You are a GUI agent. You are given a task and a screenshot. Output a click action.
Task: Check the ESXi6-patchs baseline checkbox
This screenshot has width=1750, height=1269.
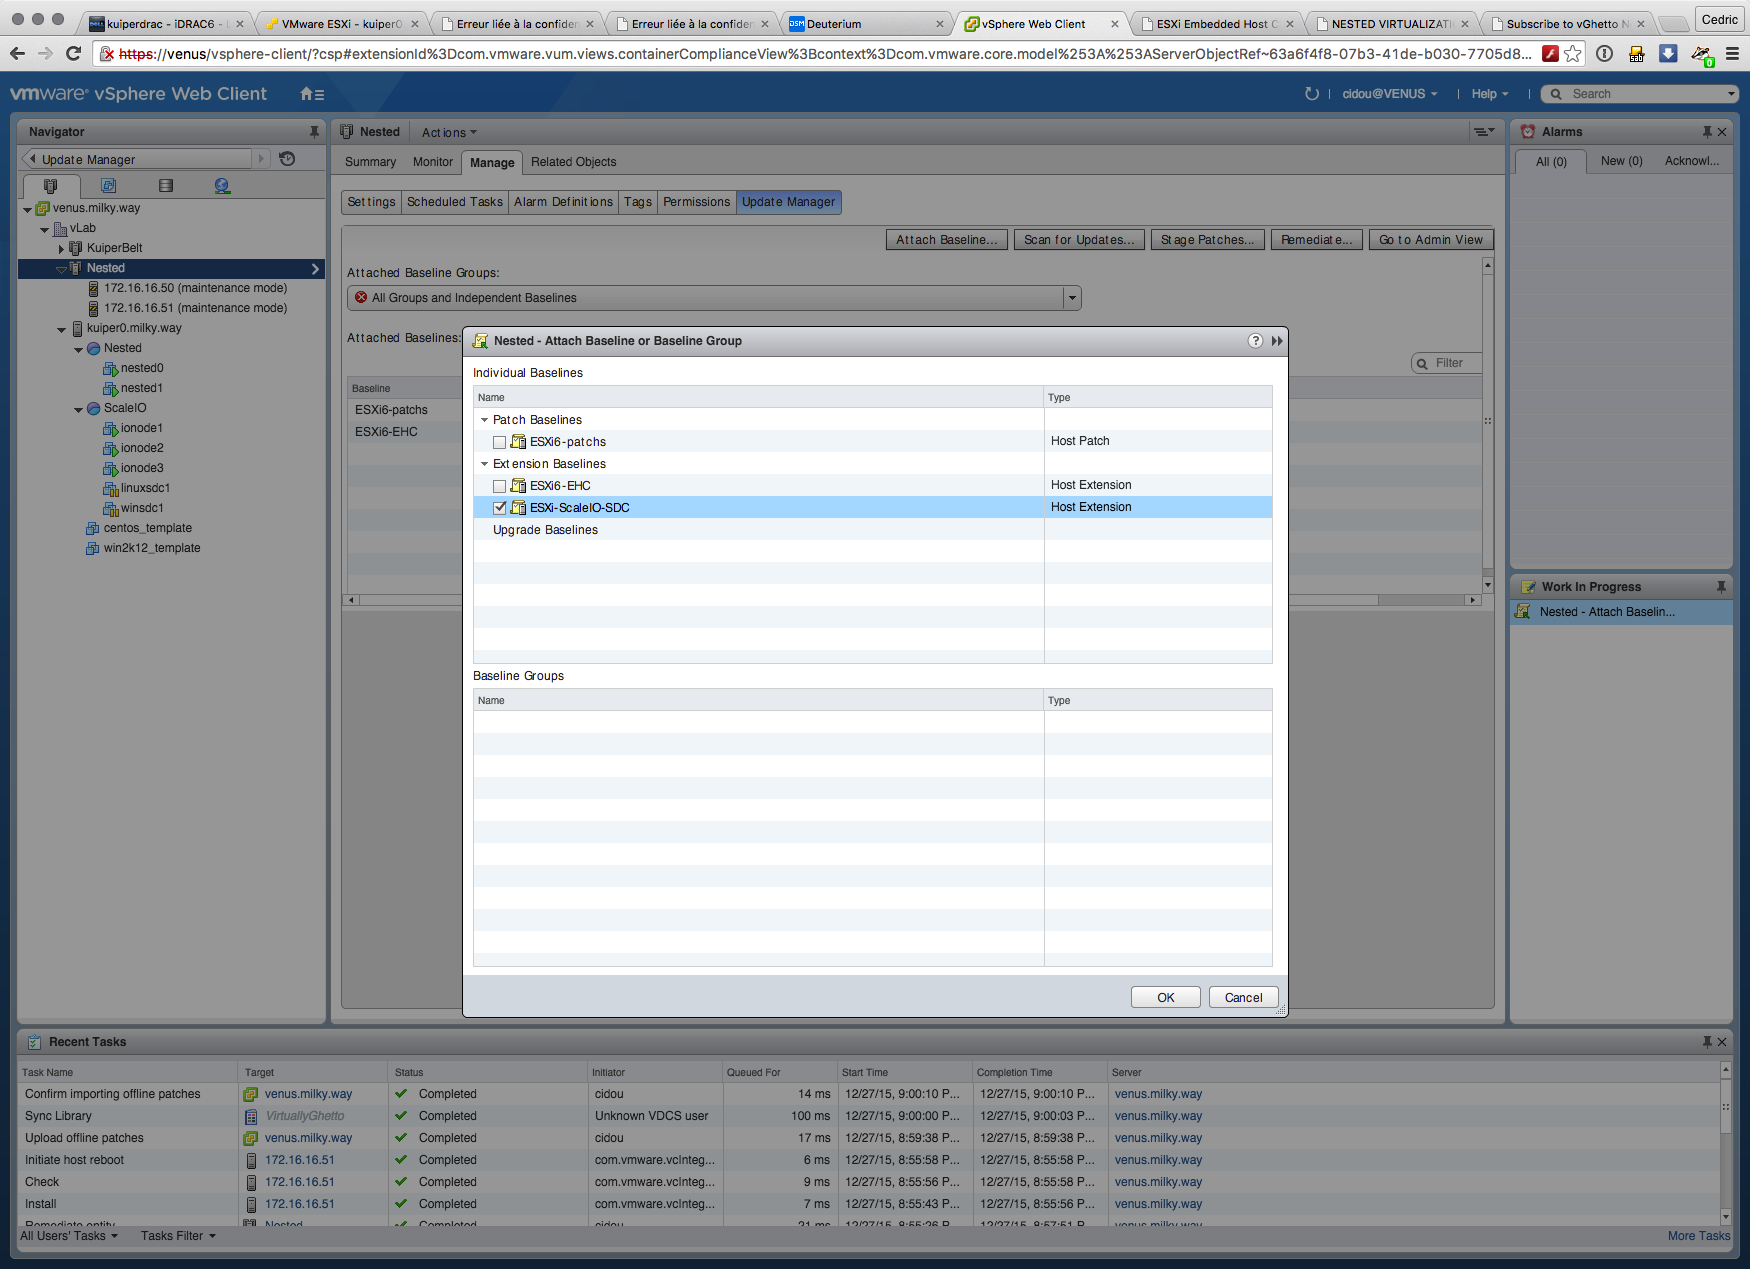500,442
